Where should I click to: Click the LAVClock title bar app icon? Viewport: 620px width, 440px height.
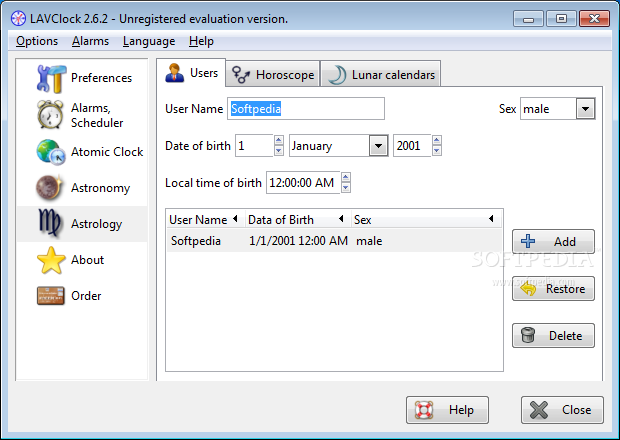pos(18,19)
